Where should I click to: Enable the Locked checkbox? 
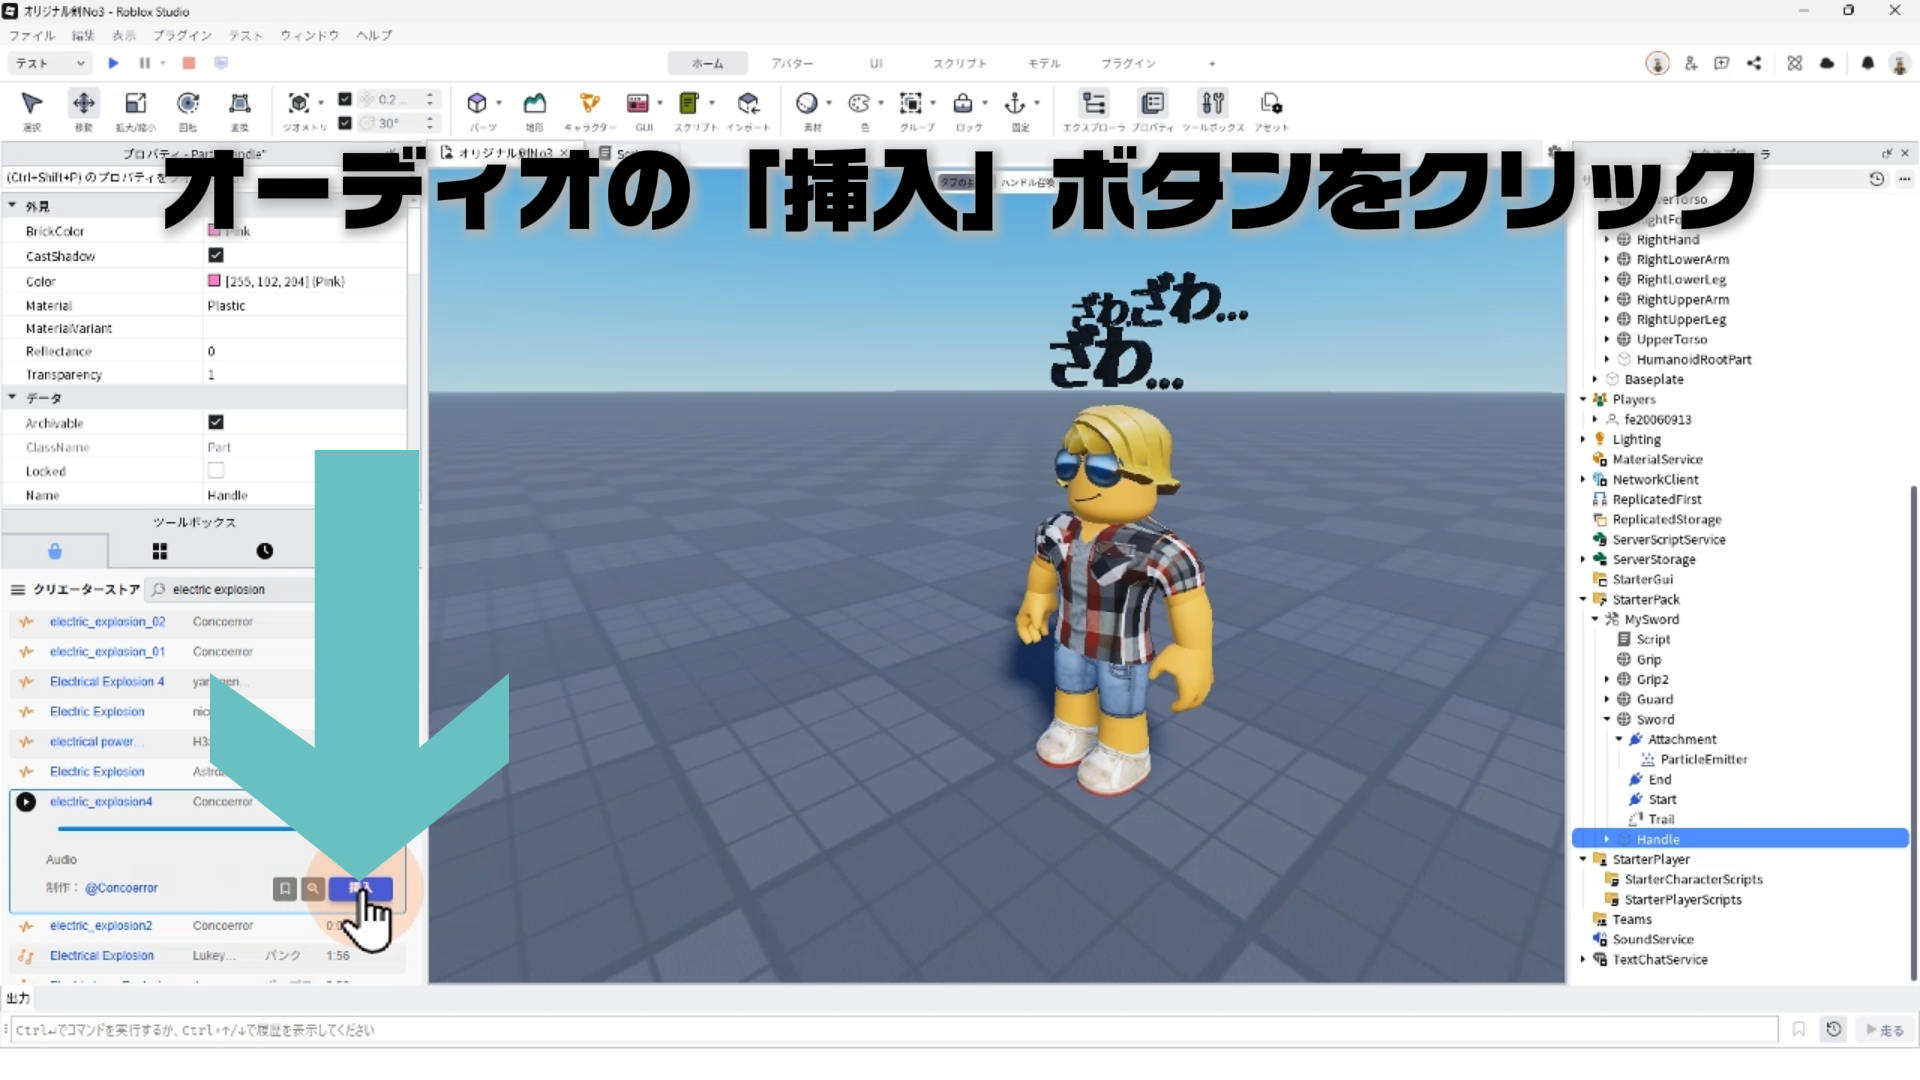216,471
